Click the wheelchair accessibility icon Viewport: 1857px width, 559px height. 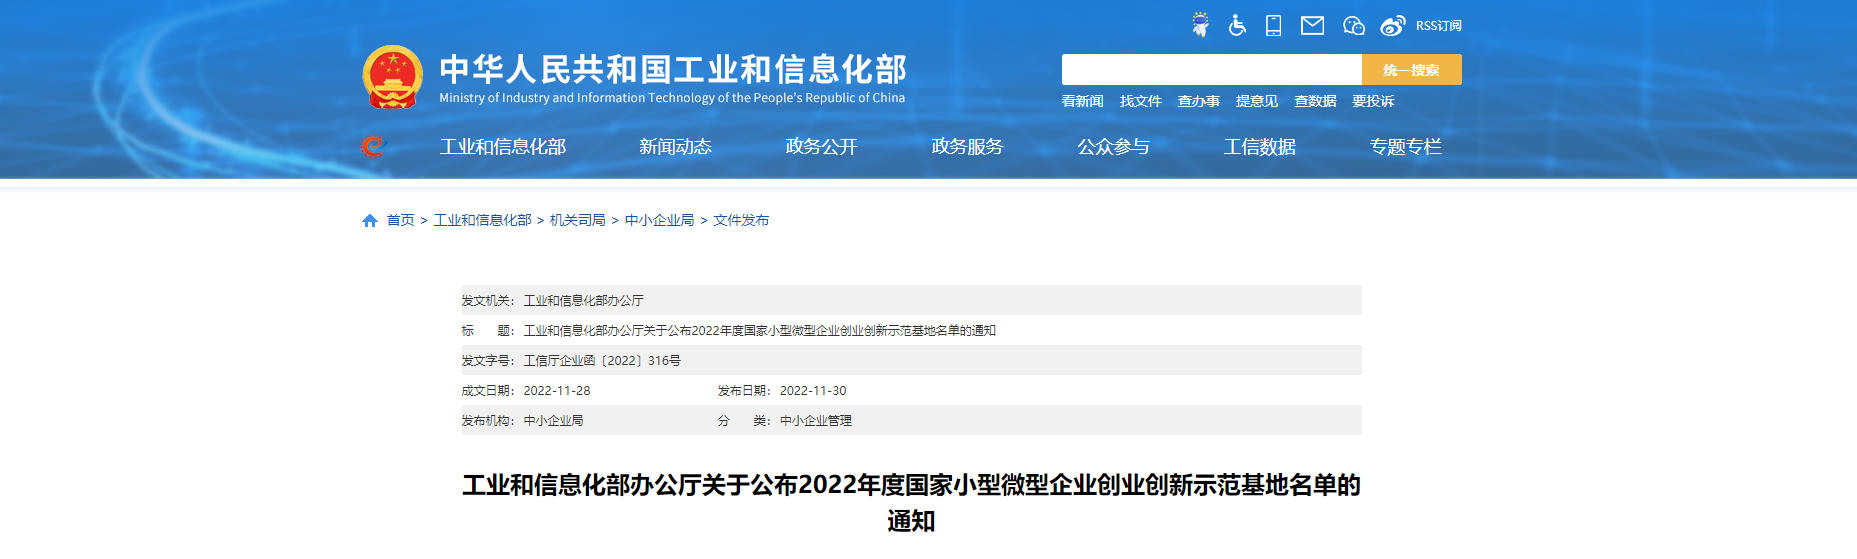tap(1237, 25)
